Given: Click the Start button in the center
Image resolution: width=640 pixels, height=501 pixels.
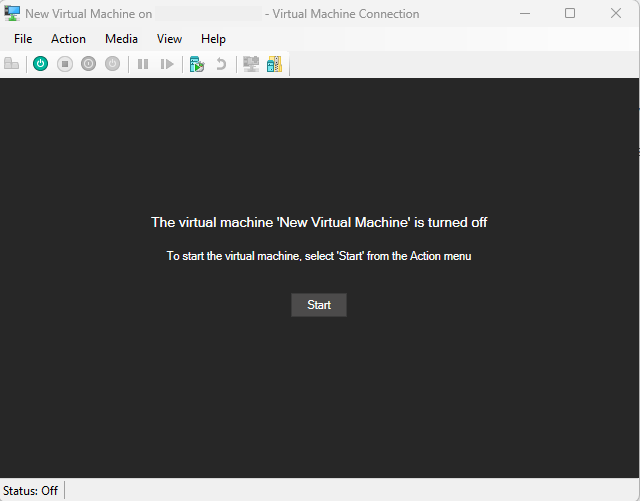Looking at the screenshot, I should 319,305.
